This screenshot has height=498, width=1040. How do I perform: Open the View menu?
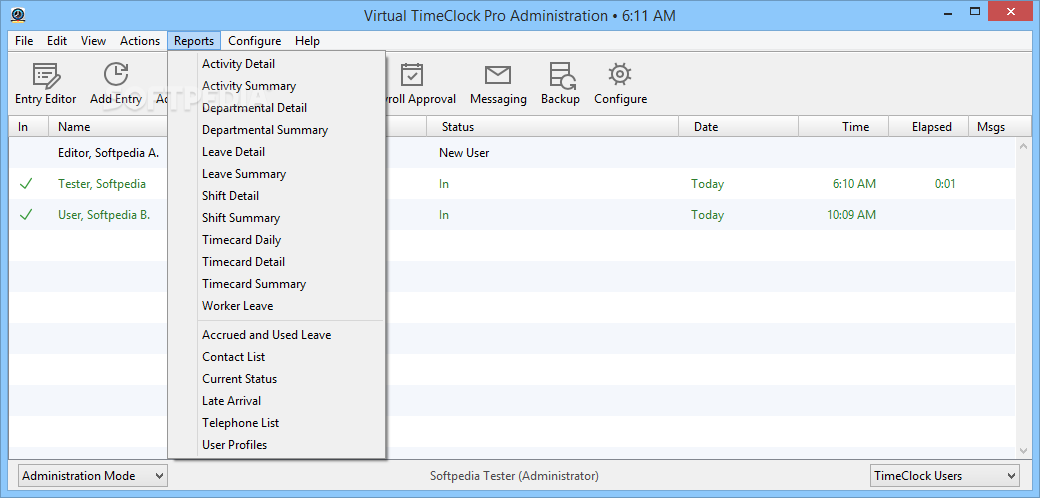point(94,41)
